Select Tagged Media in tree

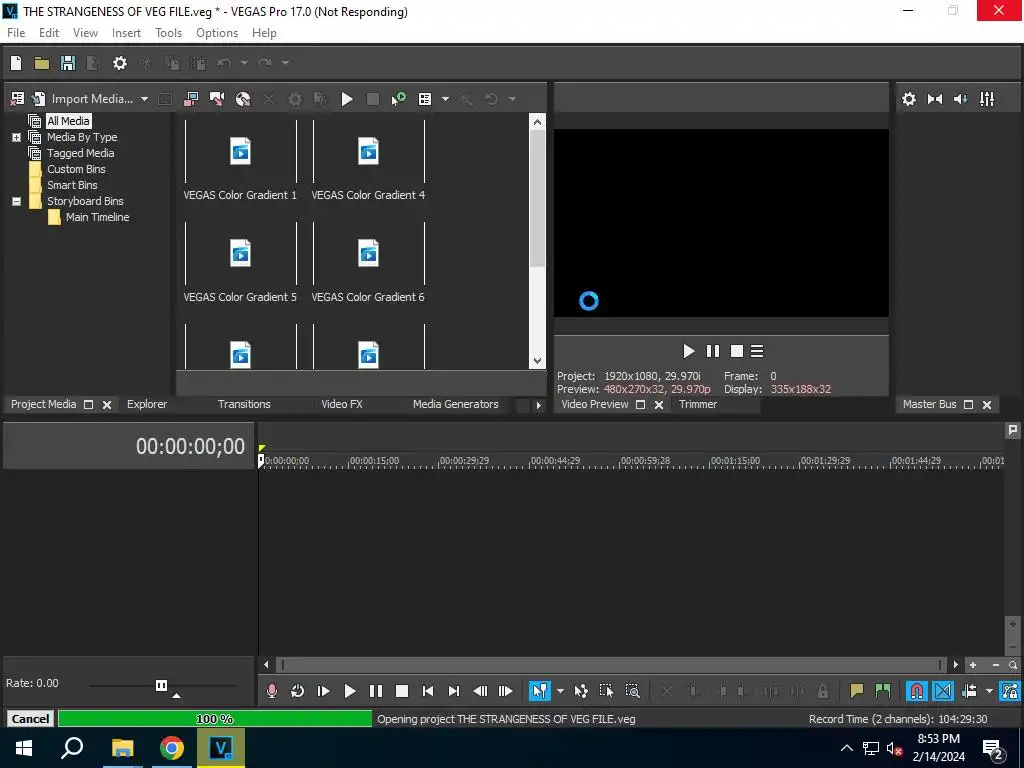tap(80, 153)
